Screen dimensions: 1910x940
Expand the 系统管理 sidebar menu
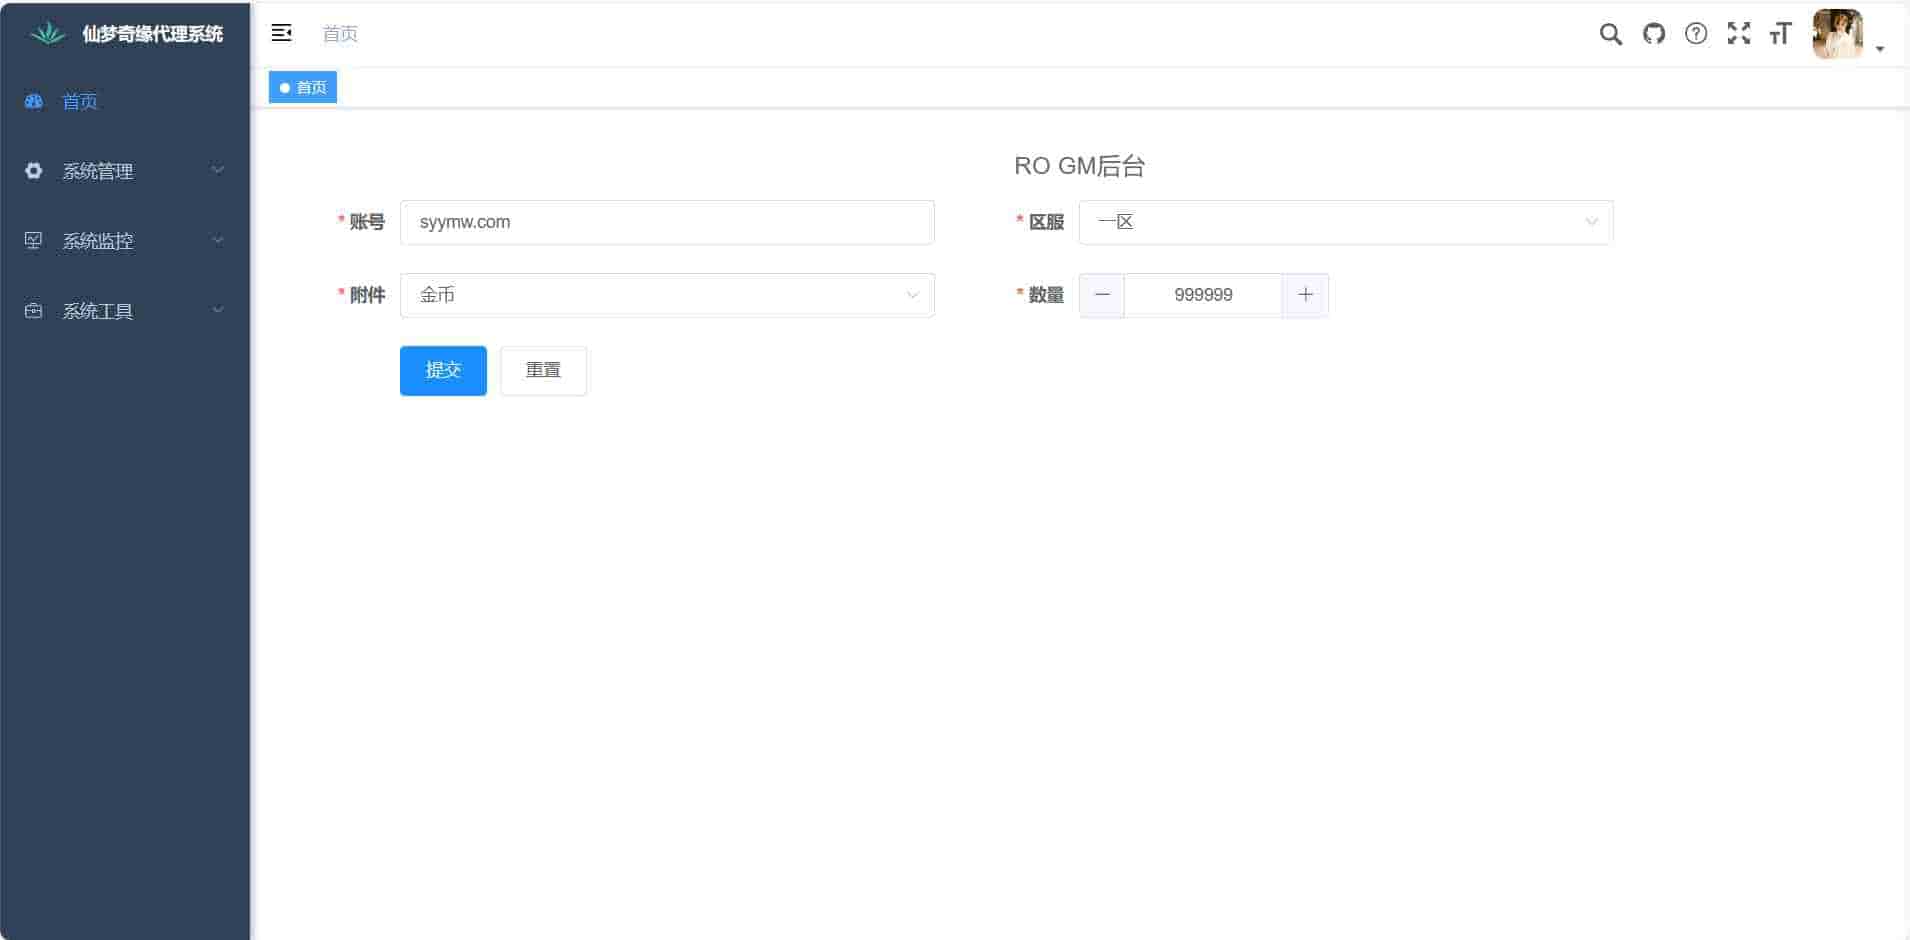[124, 171]
